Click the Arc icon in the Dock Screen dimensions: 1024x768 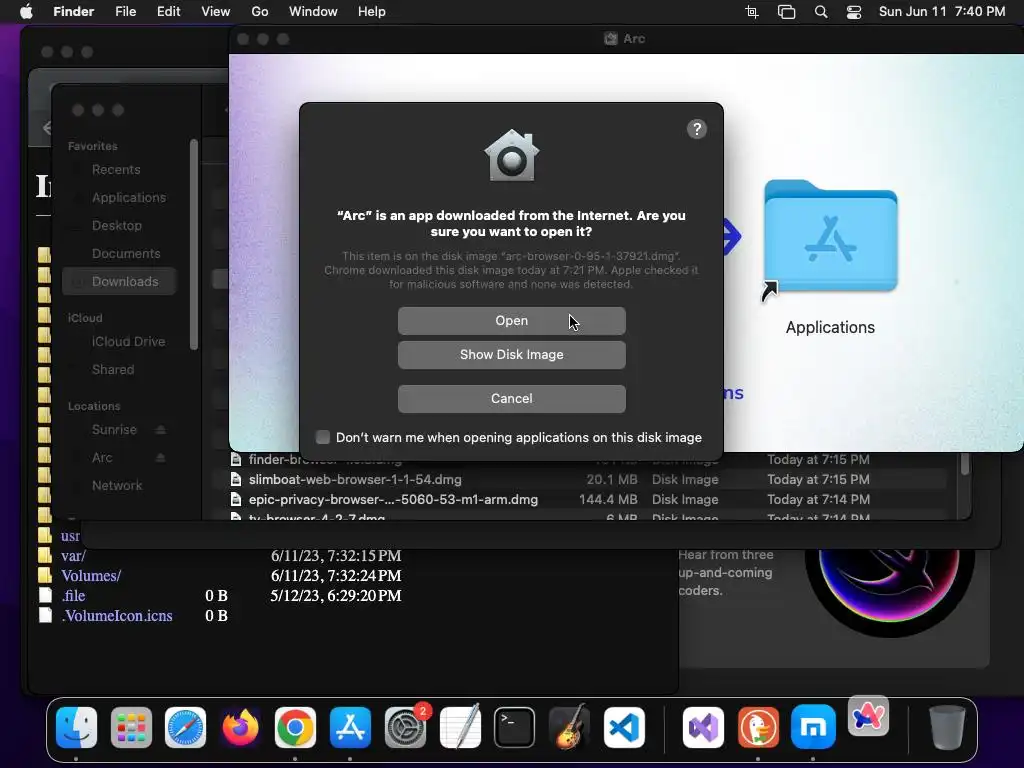click(x=868, y=716)
